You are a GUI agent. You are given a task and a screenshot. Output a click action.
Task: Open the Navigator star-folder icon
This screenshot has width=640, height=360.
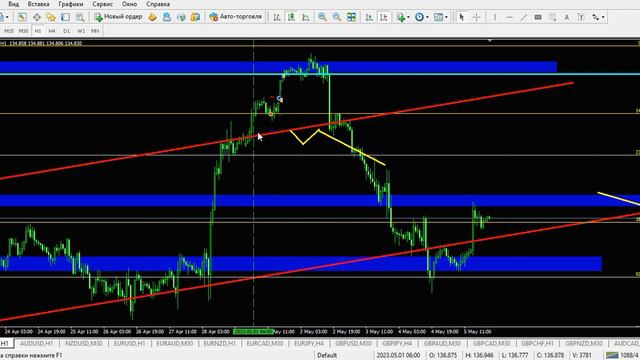[x=51, y=17]
